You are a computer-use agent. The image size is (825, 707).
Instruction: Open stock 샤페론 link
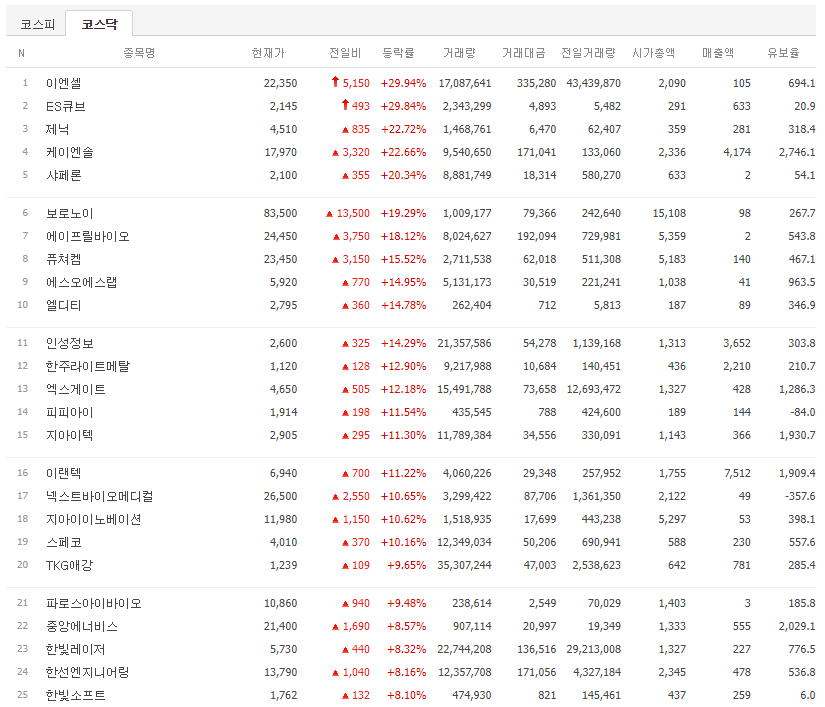tap(64, 175)
